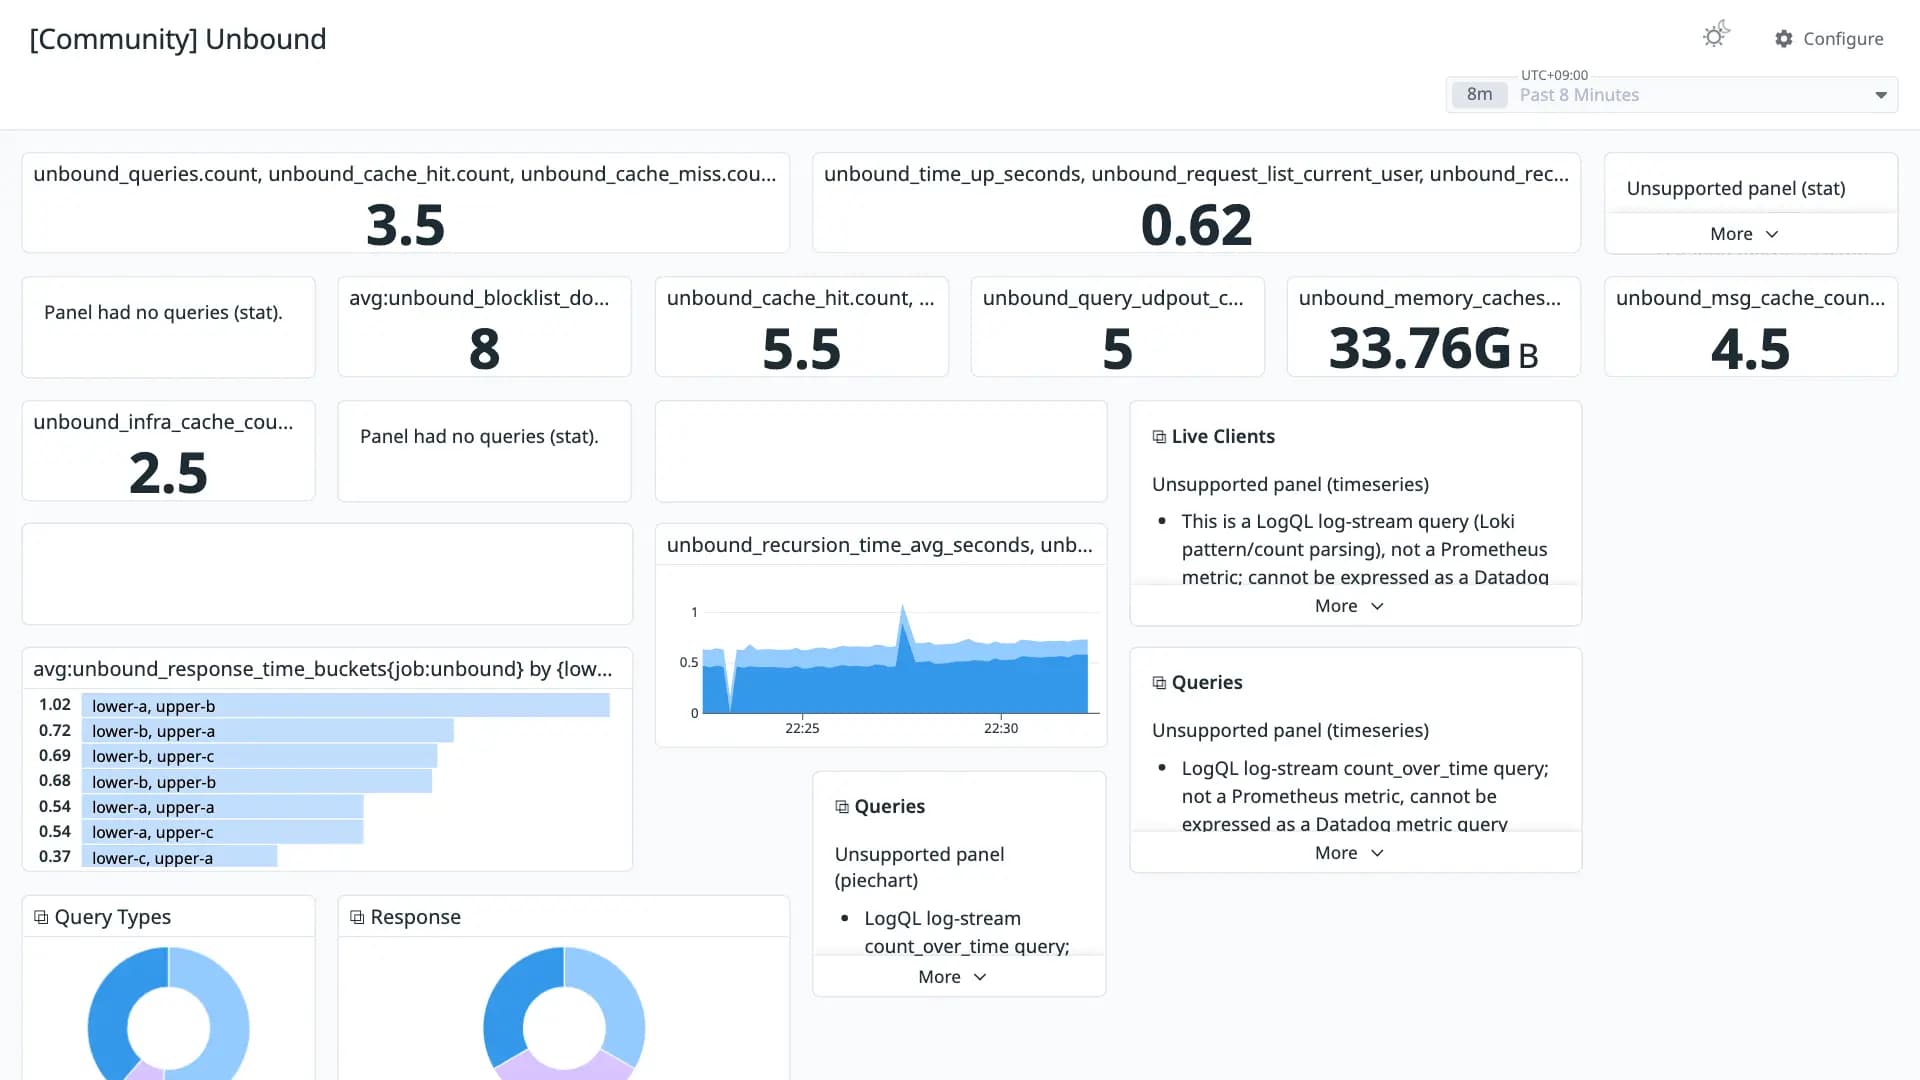Screen dimensions: 1920x1080
Task: Click the icon beside Queries piechart title
Action: pyautogui.click(x=842, y=807)
